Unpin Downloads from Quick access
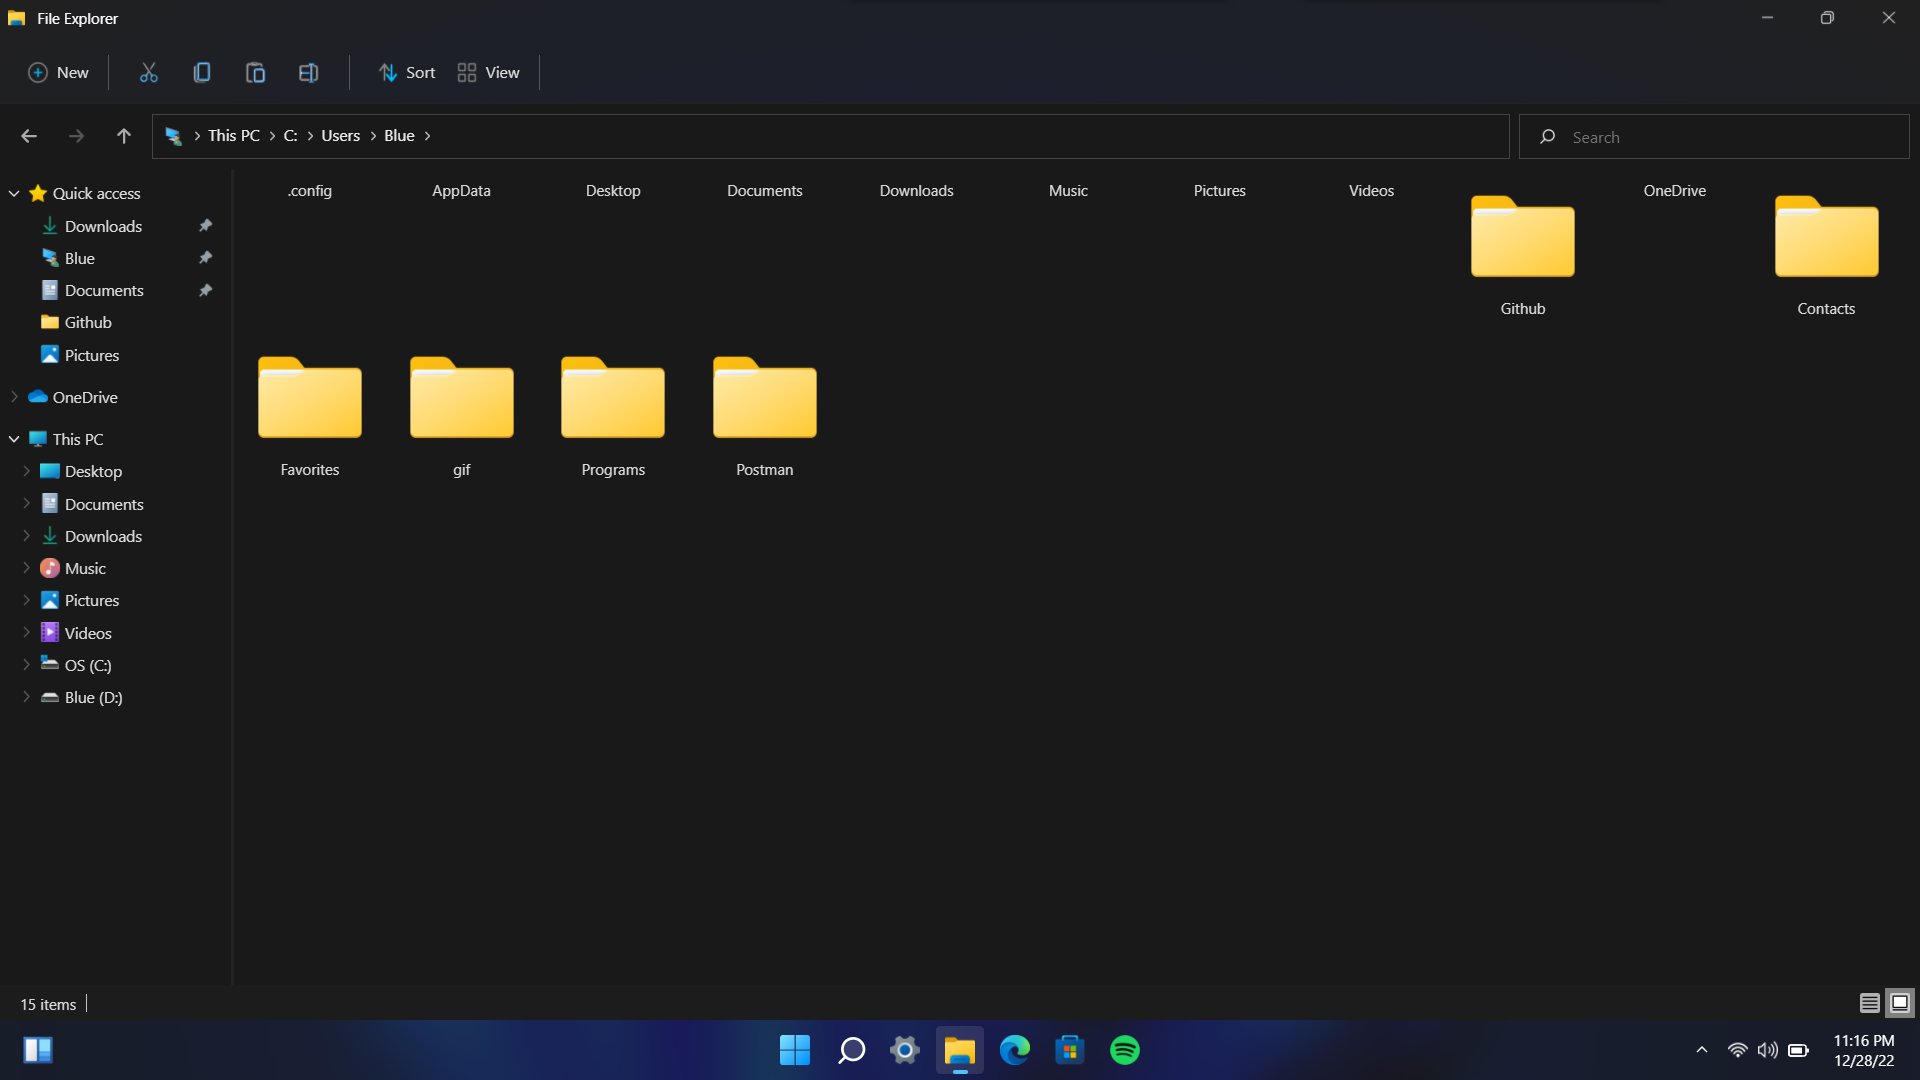 click(205, 226)
